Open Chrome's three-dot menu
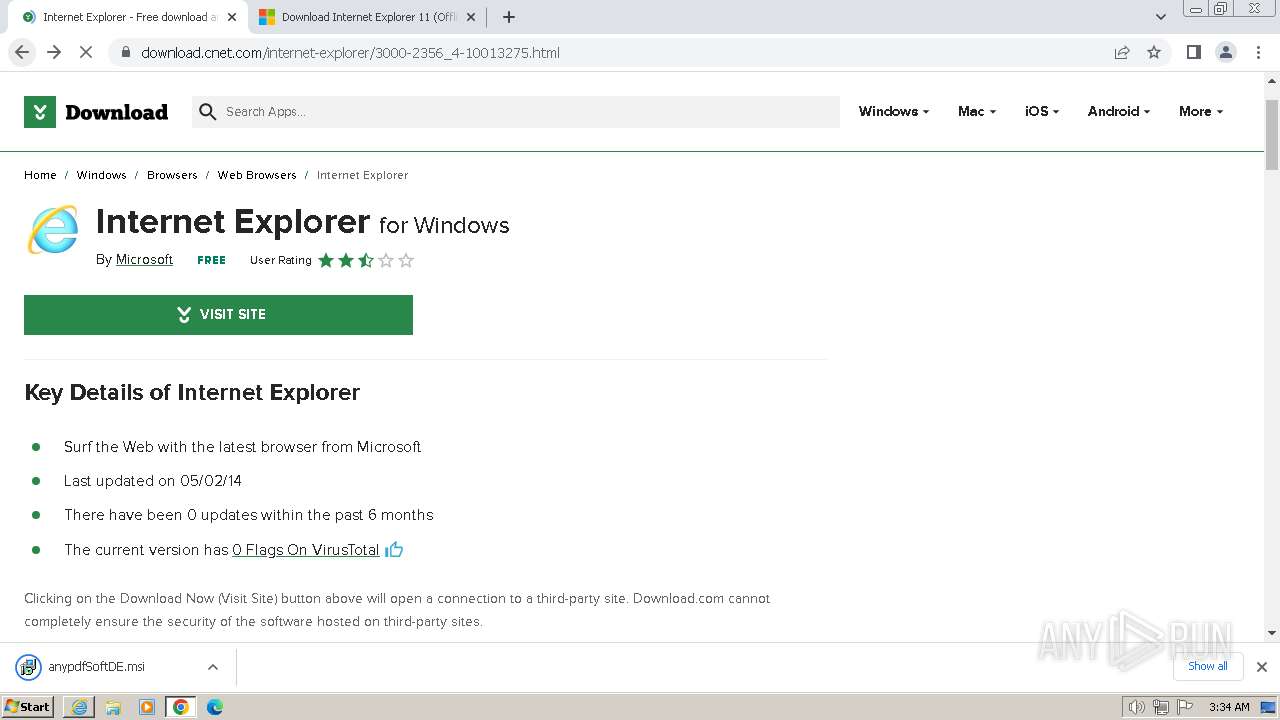The image size is (1280, 720). (x=1259, y=52)
